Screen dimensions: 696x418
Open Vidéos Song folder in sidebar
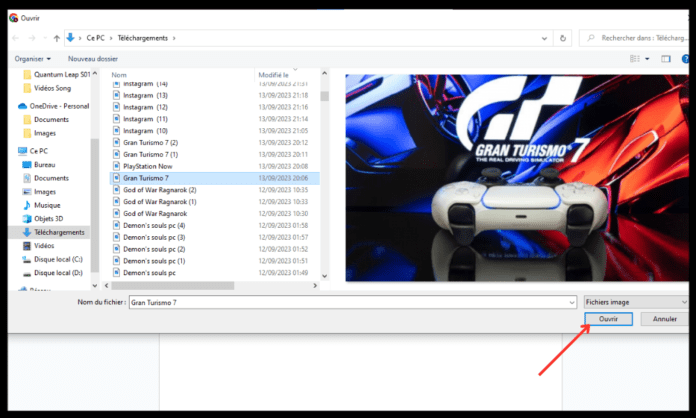(47, 88)
